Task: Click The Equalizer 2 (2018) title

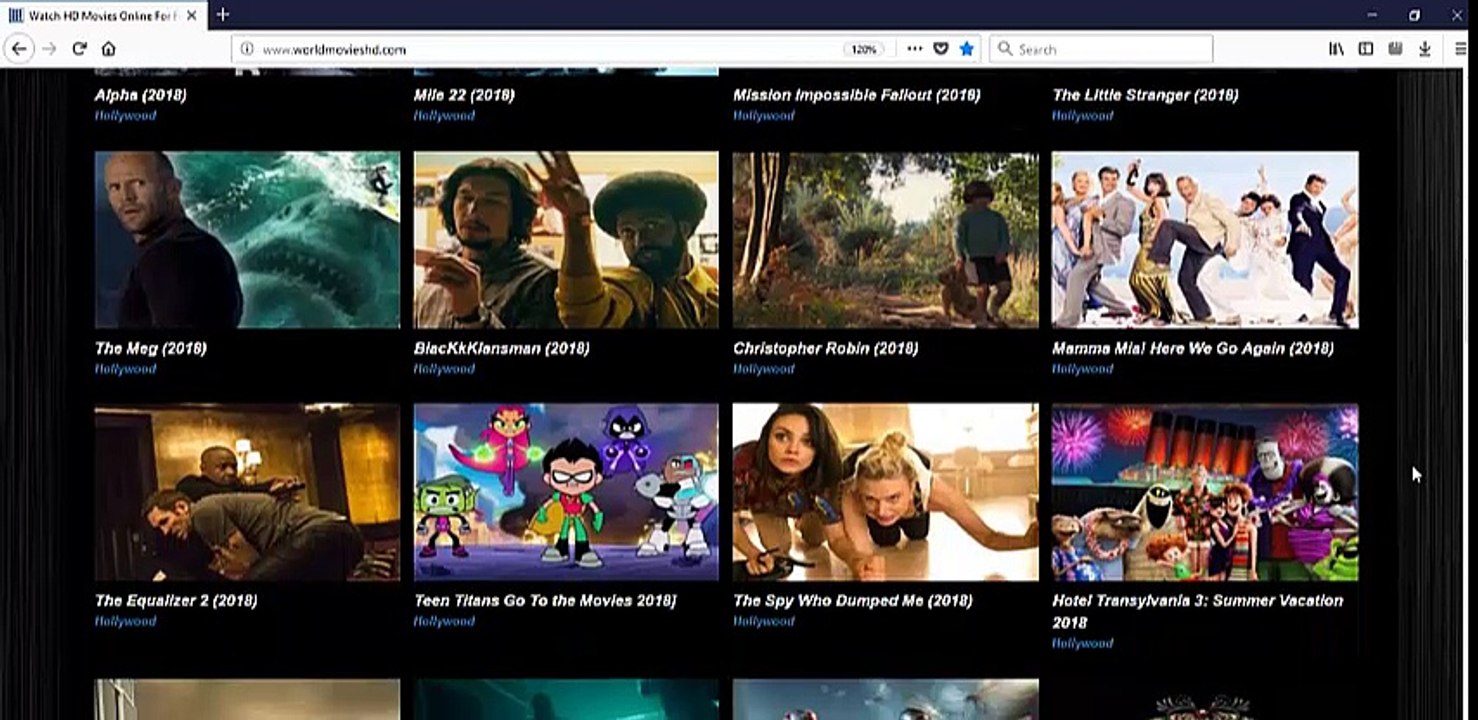Action: pos(176,600)
